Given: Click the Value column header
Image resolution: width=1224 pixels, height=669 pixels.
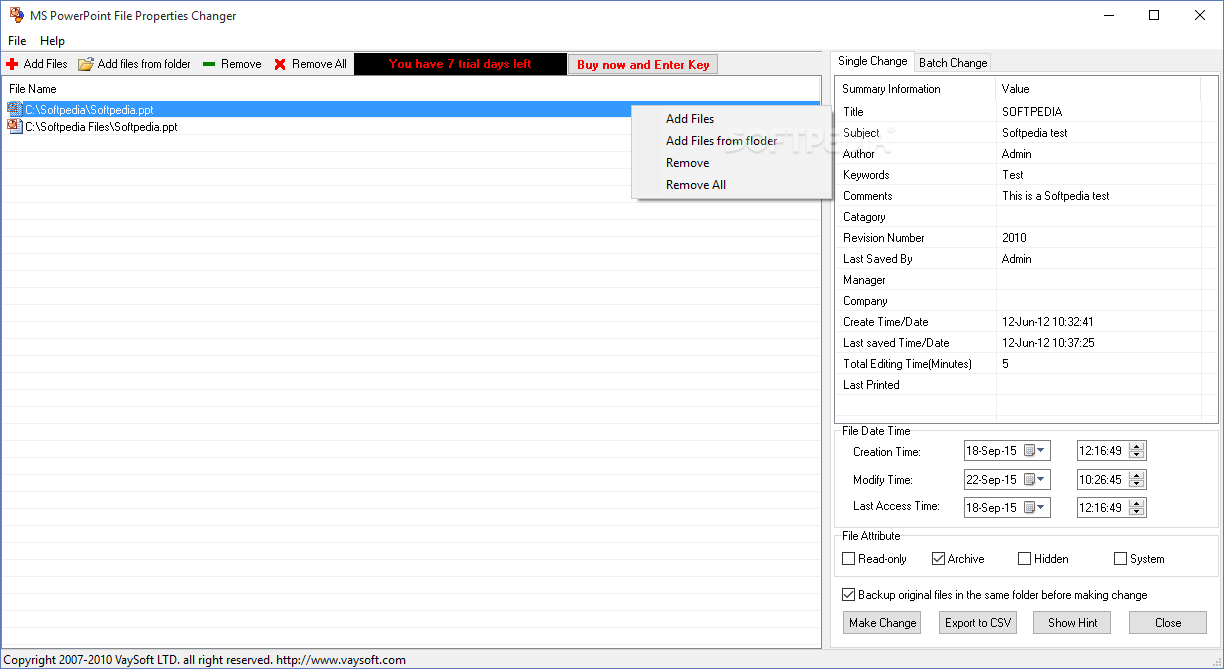Looking at the screenshot, I should pyautogui.click(x=1098, y=89).
